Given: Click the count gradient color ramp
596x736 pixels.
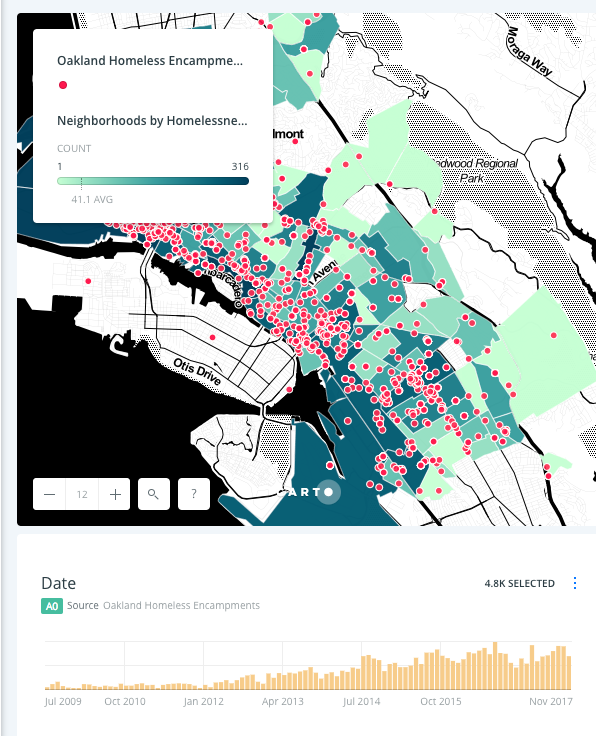Looking at the screenshot, I should click(153, 181).
